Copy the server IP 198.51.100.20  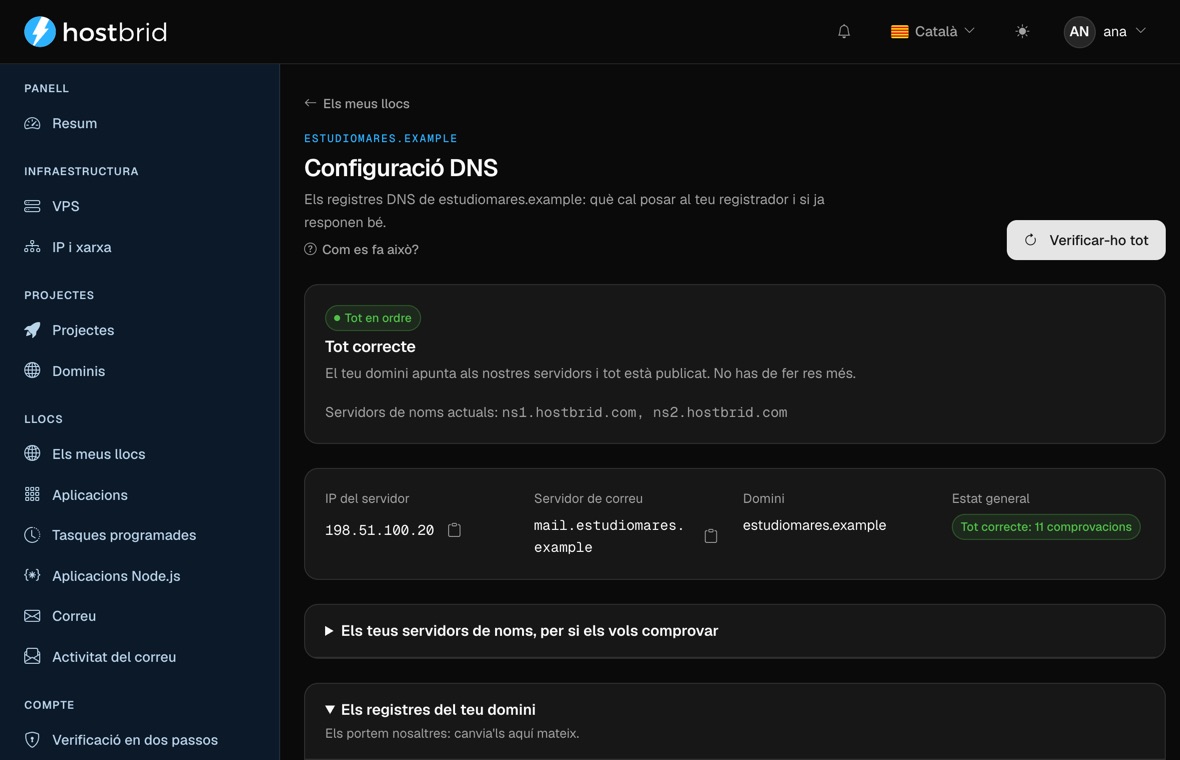tap(454, 530)
